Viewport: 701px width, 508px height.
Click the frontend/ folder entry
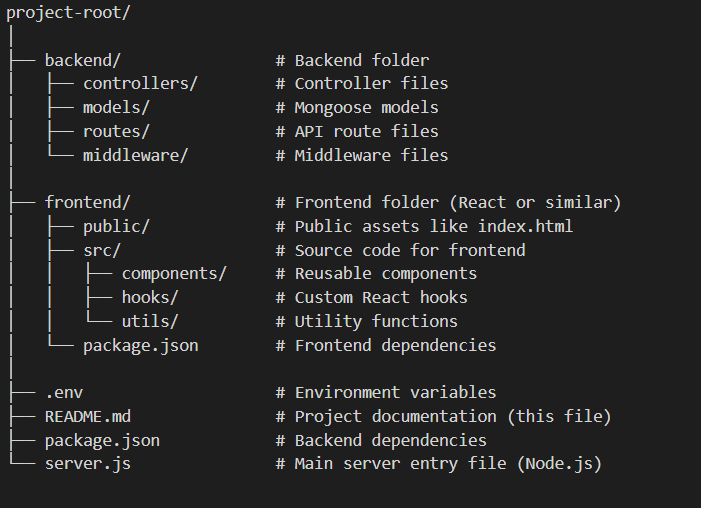click(x=88, y=203)
